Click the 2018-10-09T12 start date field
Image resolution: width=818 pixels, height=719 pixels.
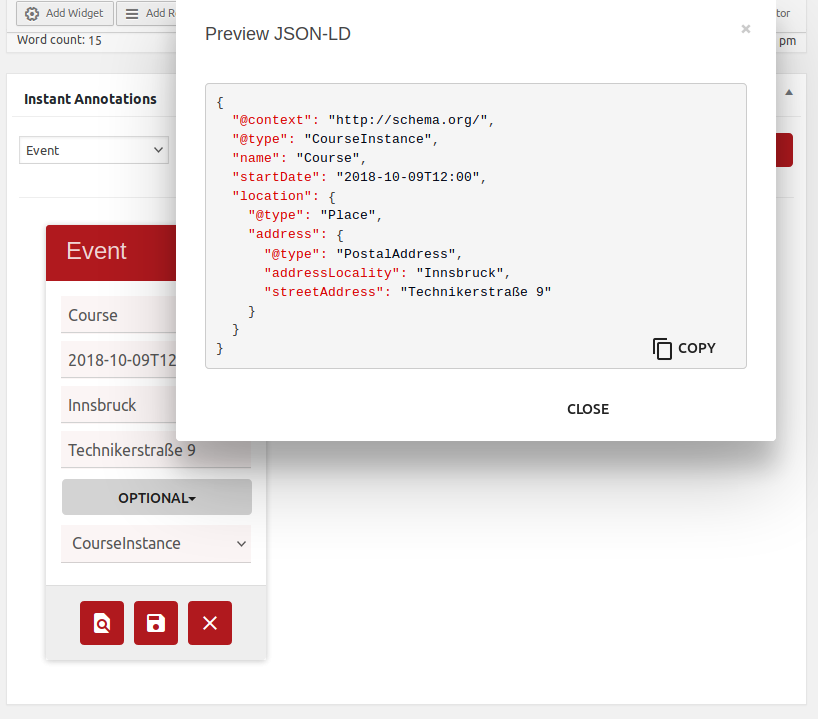118,360
